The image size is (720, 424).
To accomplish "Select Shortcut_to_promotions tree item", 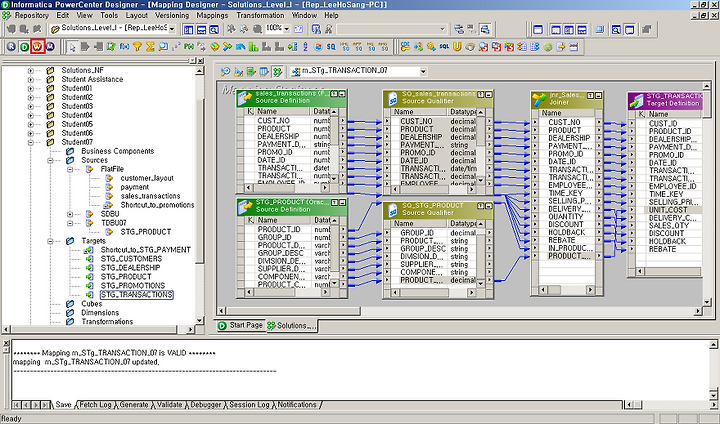I will (x=157, y=205).
